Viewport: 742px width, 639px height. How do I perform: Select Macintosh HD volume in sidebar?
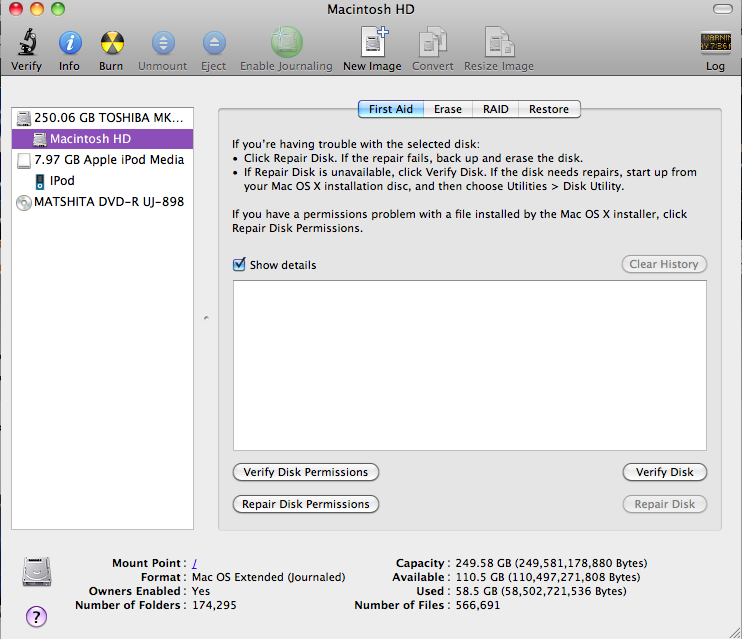pyautogui.click(x=102, y=139)
